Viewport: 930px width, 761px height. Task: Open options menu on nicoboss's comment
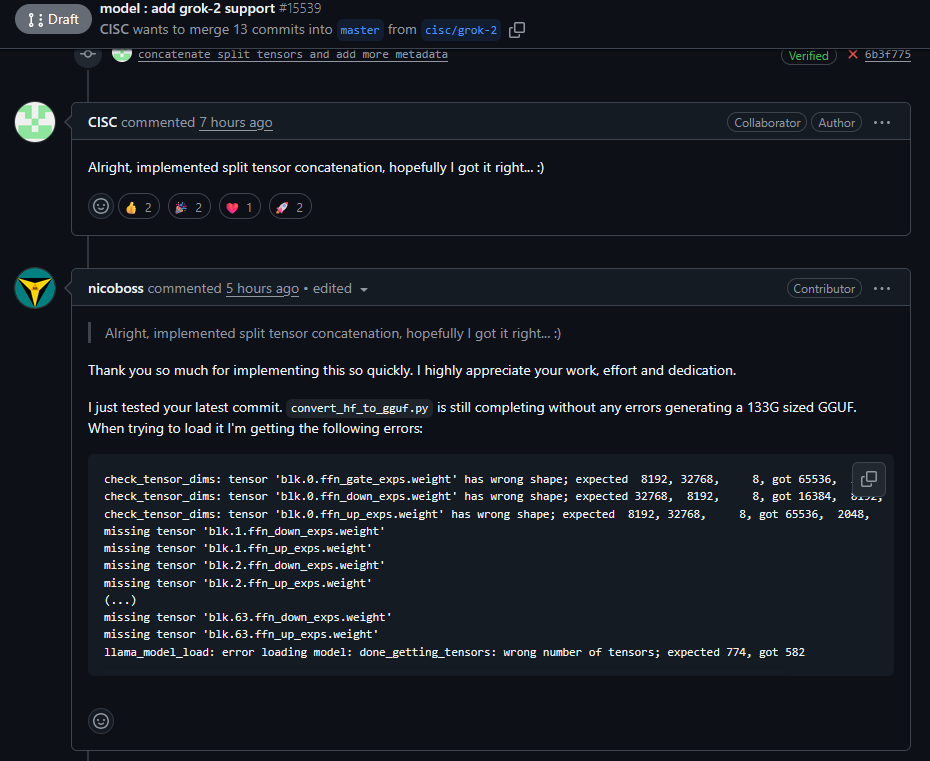pos(881,288)
